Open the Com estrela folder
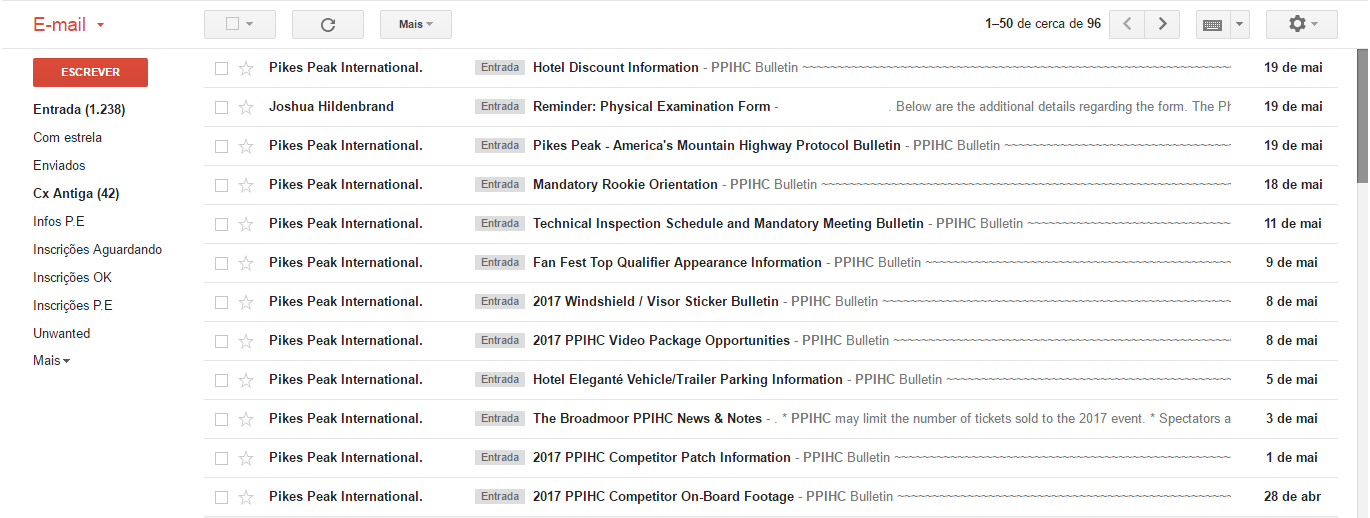 [67, 138]
